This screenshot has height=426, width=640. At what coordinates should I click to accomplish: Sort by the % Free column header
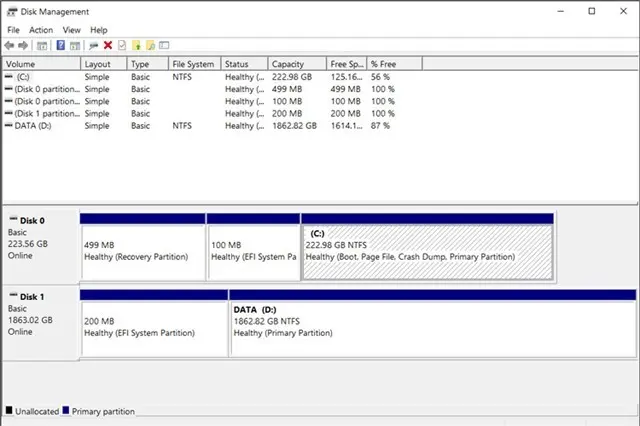tap(394, 64)
